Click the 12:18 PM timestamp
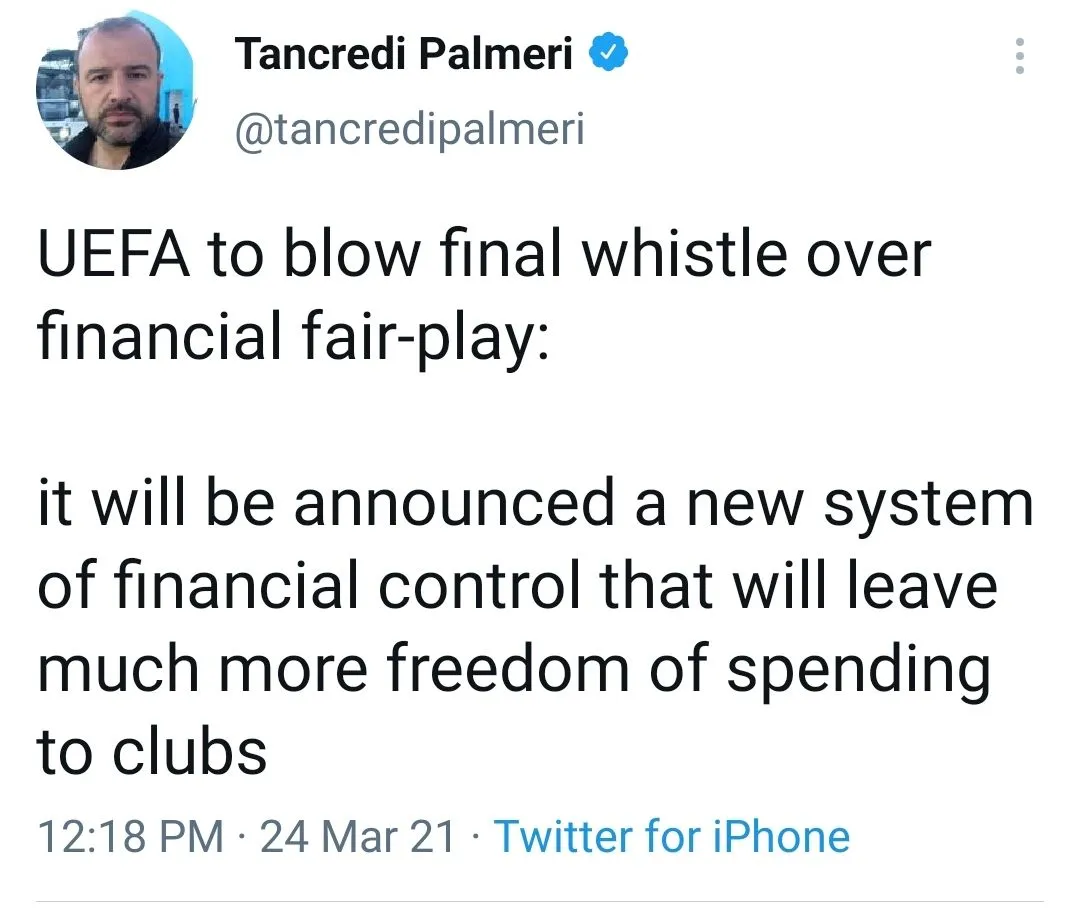 point(130,836)
